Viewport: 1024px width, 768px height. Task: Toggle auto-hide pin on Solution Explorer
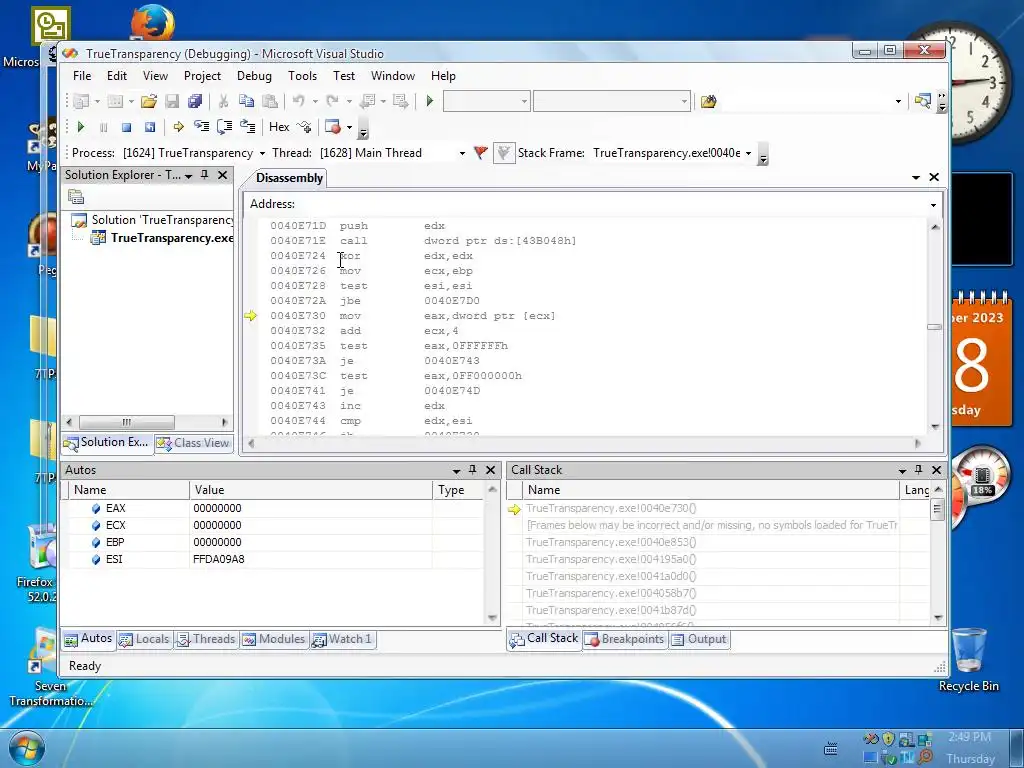[x=204, y=175]
